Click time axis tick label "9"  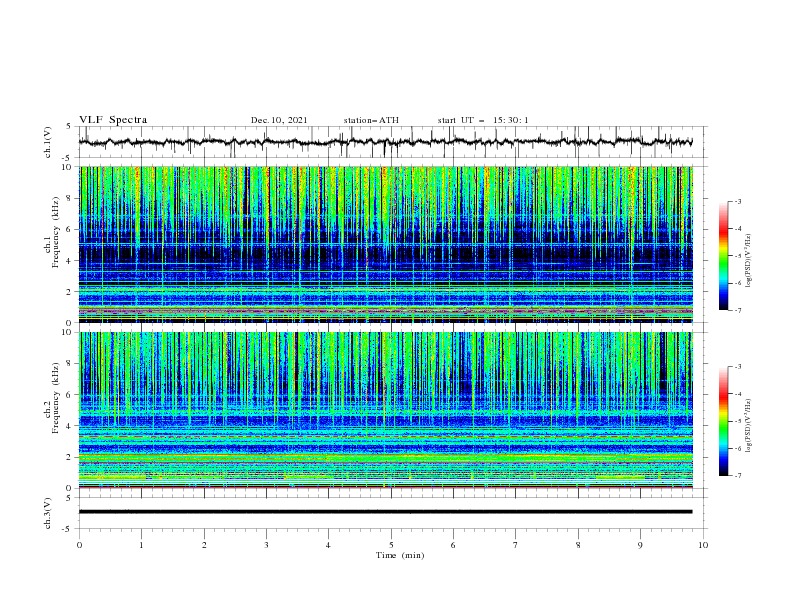pyautogui.click(x=640, y=545)
